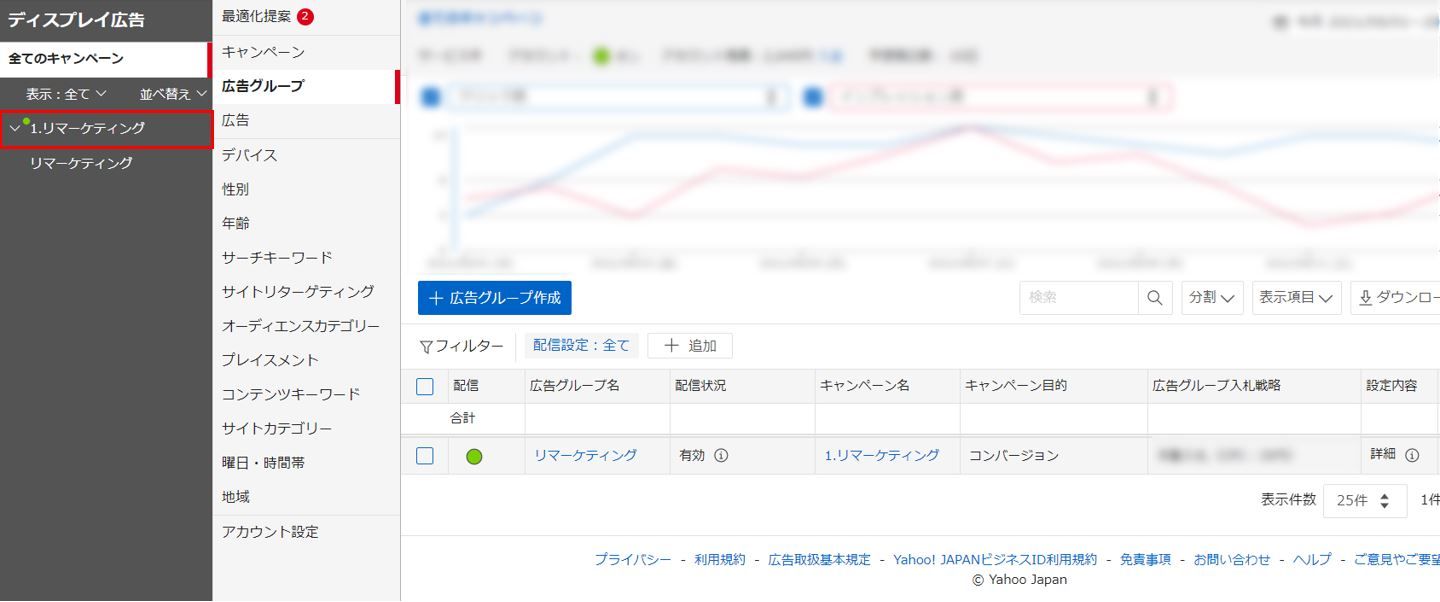Open 1.リマーケティング campaign link in table
Screen dimensions: 1440x602
(x=882, y=455)
